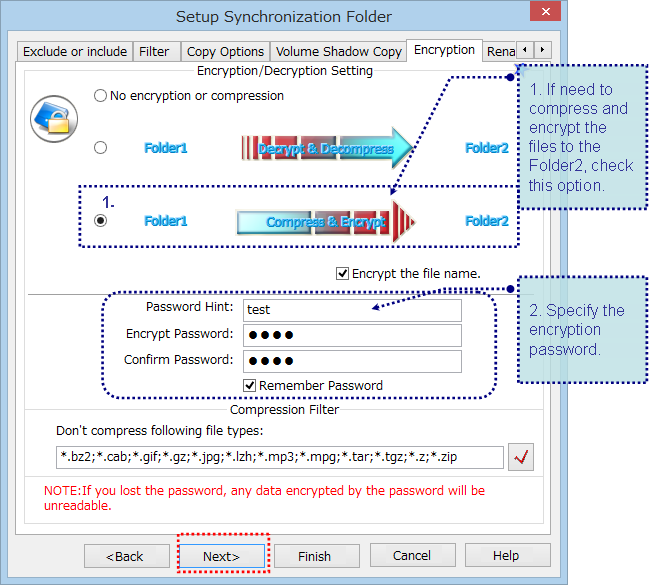
Task: Click the Compress & Encrypt arrow graphic
Action: tap(326, 221)
